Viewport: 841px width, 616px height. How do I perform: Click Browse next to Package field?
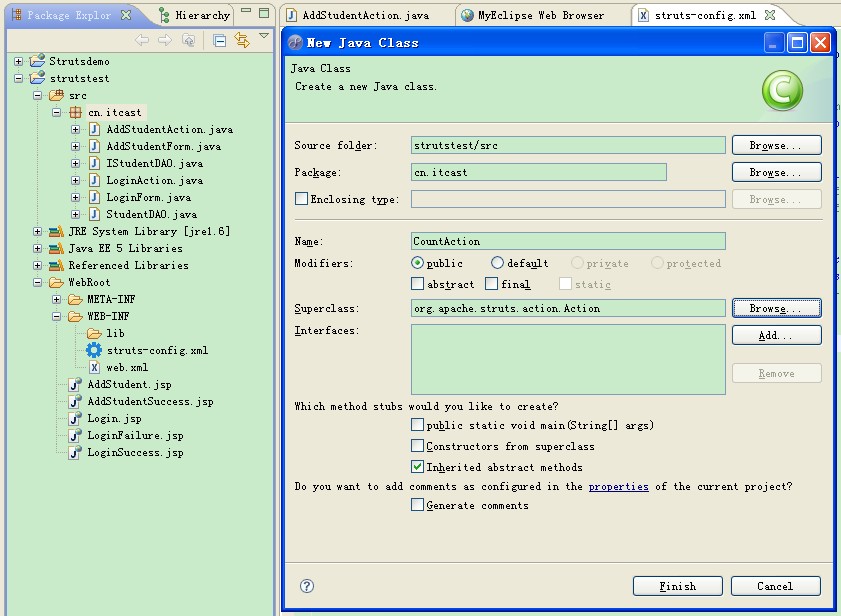777,172
